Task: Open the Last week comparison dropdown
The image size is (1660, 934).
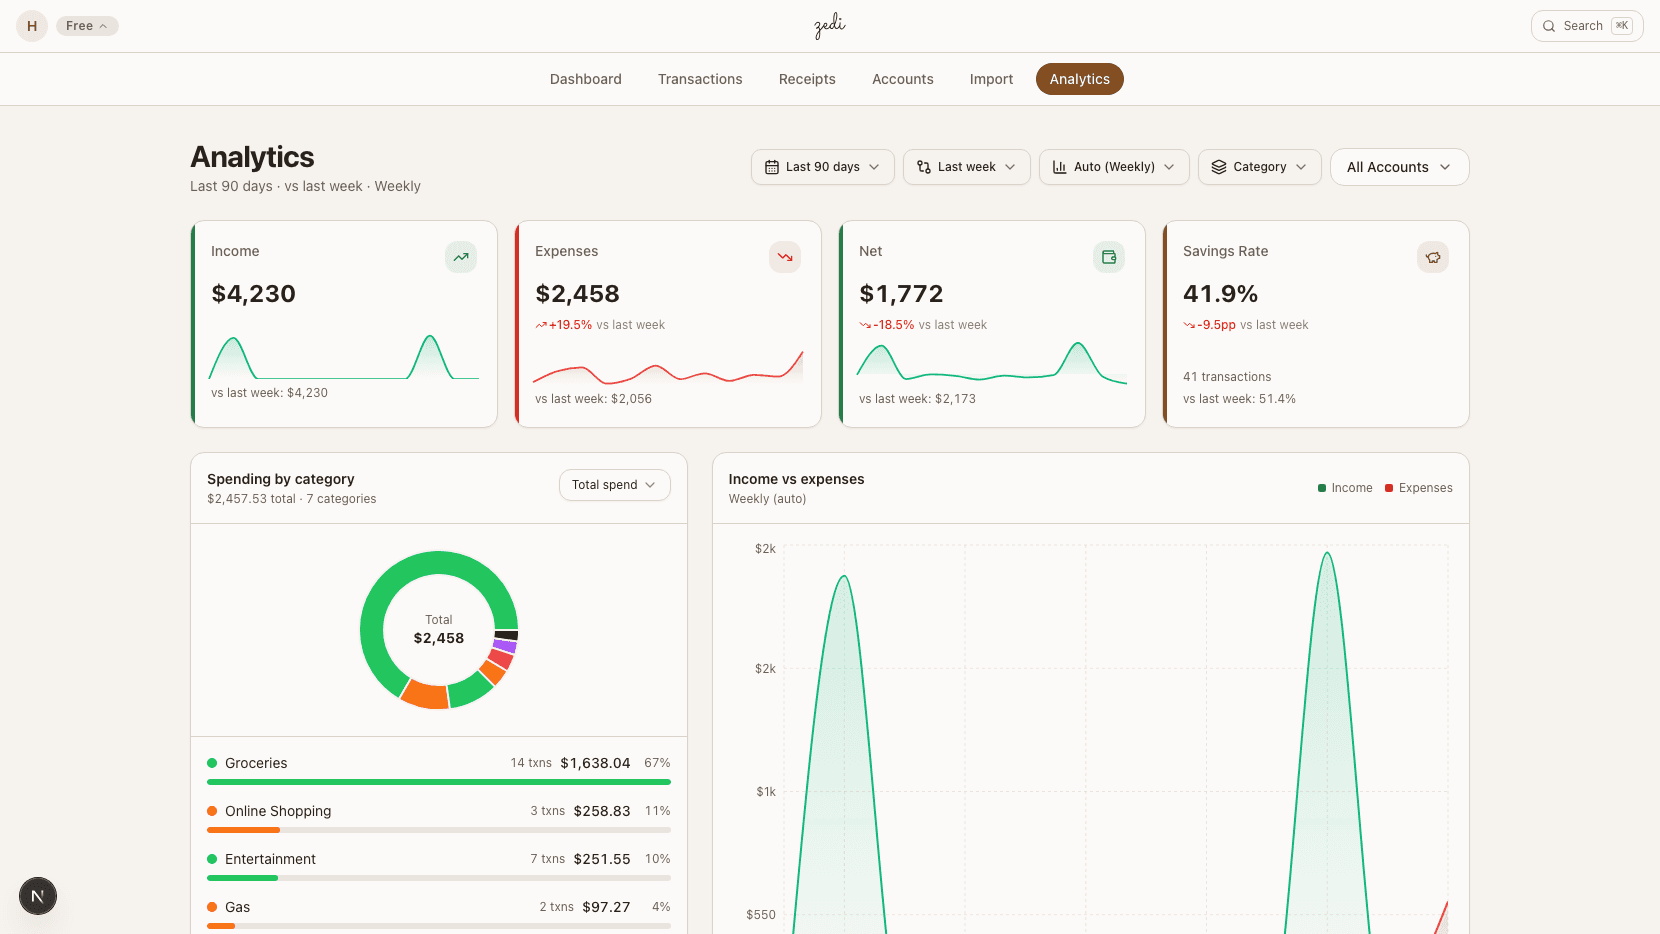Action: [x=967, y=167]
